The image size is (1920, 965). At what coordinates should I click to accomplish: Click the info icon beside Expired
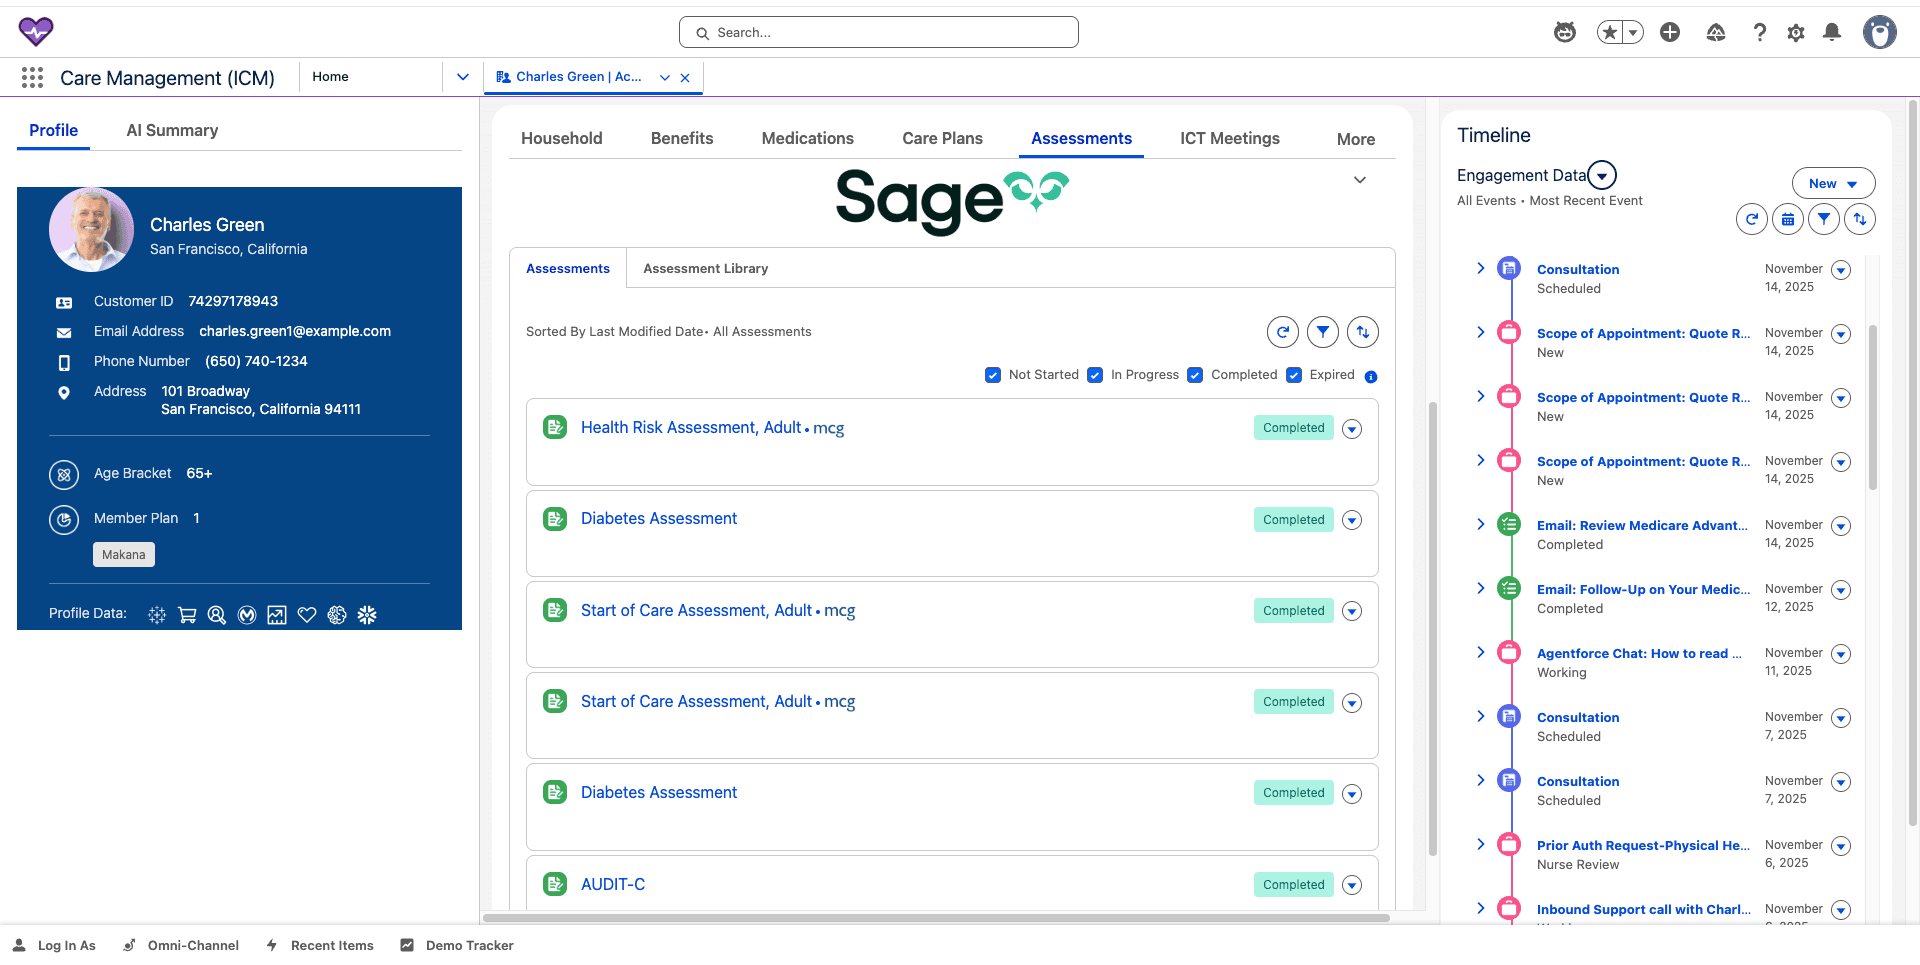[x=1371, y=377]
